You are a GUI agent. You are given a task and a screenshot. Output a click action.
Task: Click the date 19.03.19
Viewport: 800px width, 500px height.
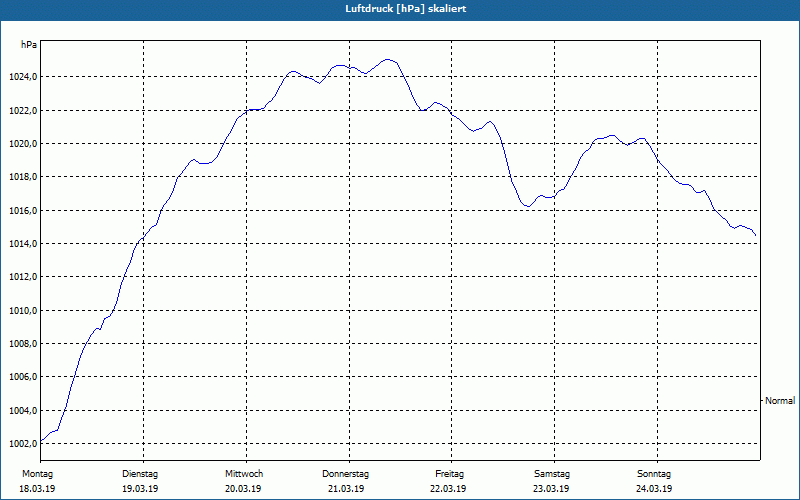(x=140, y=489)
